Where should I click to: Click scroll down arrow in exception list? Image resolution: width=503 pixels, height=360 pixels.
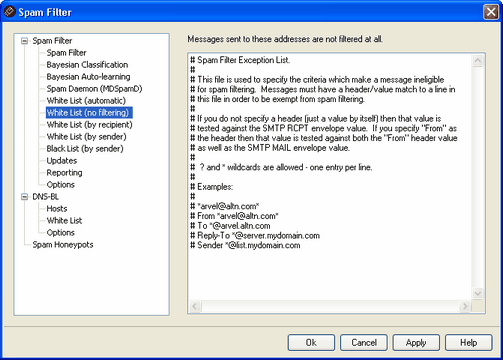[478, 294]
